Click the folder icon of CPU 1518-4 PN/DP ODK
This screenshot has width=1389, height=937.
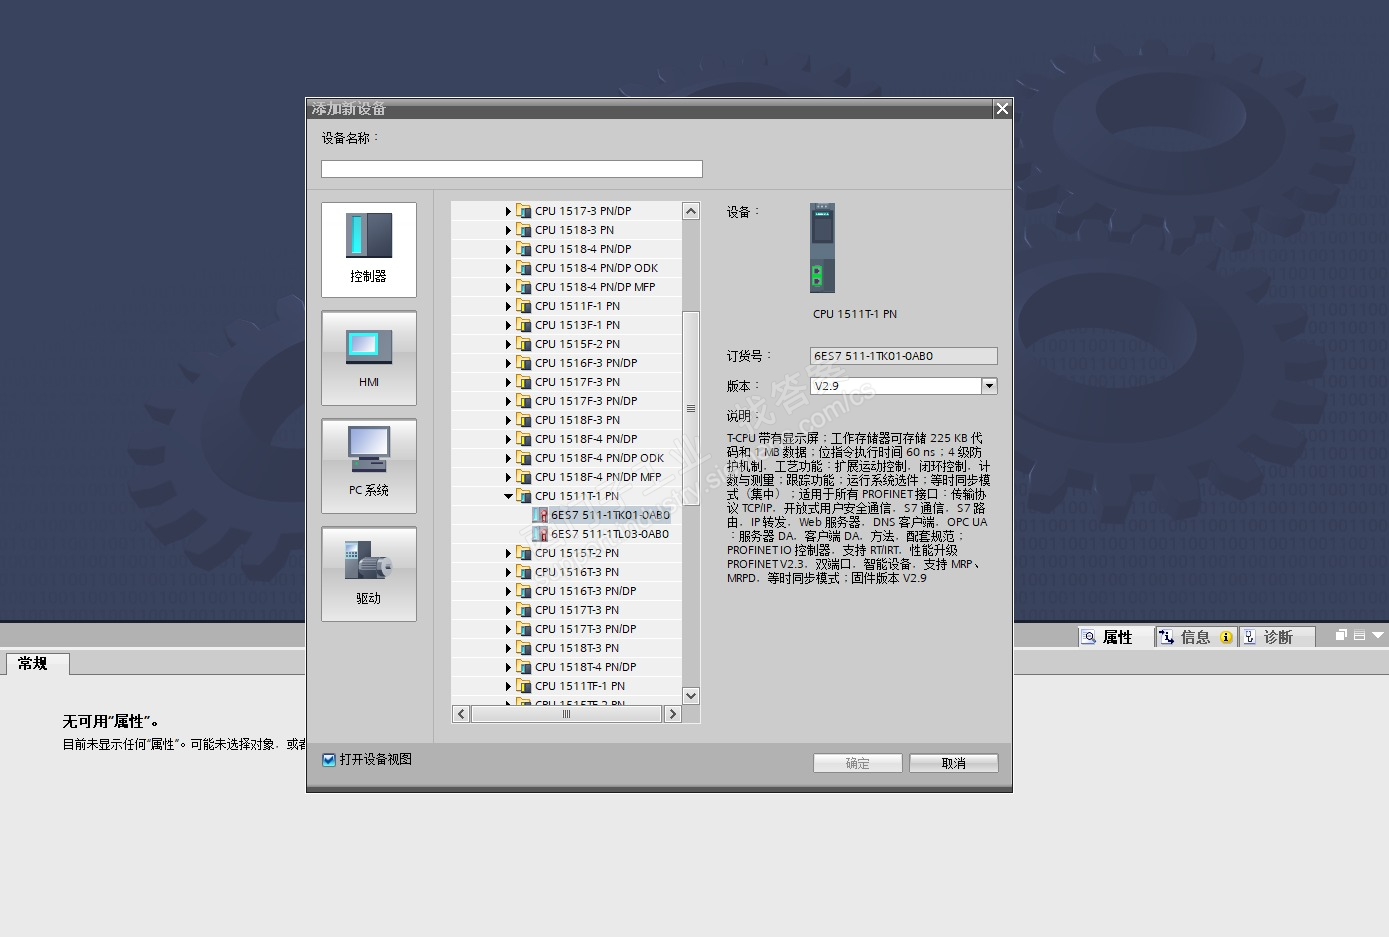(x=524, y=268)
